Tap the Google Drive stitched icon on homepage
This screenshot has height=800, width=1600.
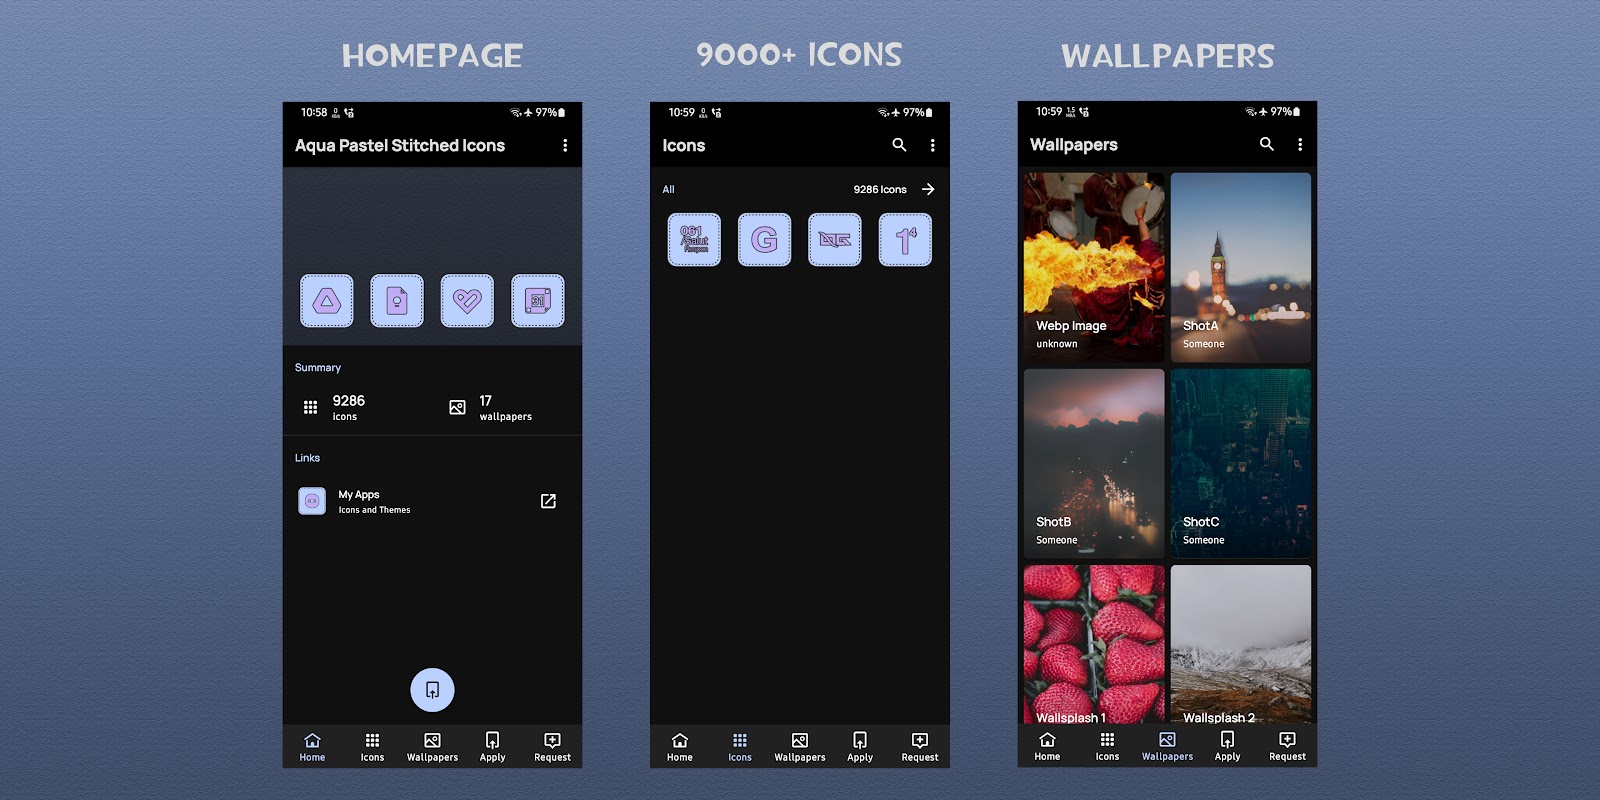tap(327, 301)
